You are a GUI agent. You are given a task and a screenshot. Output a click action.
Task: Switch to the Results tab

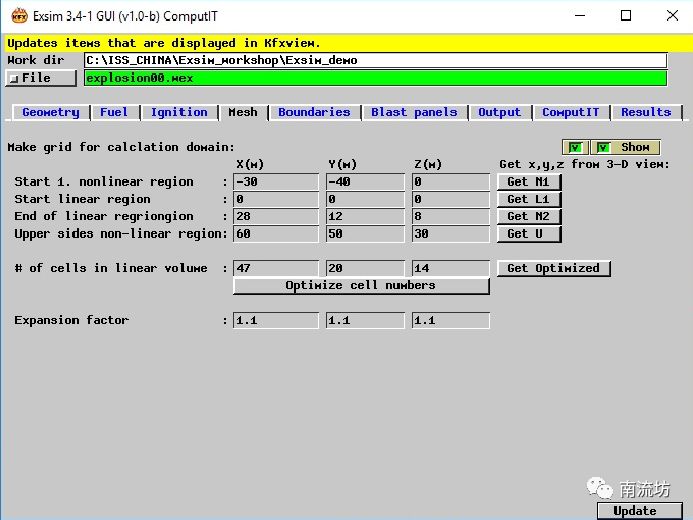645,112
